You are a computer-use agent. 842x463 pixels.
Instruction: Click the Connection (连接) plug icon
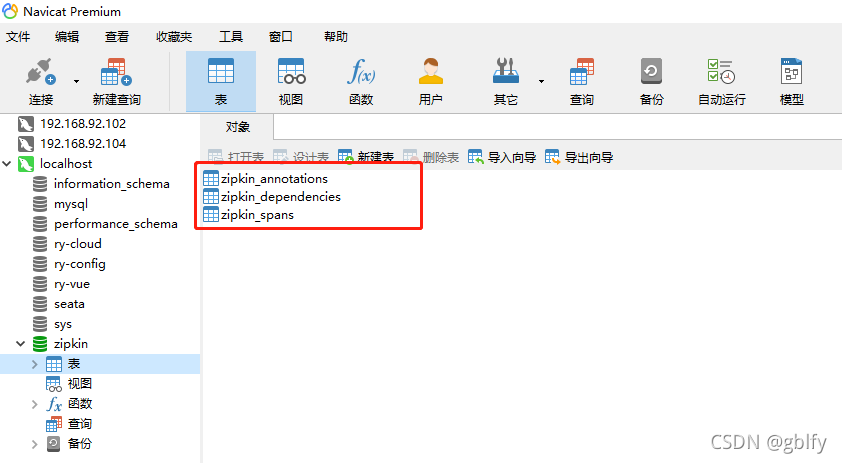(41, 72)
